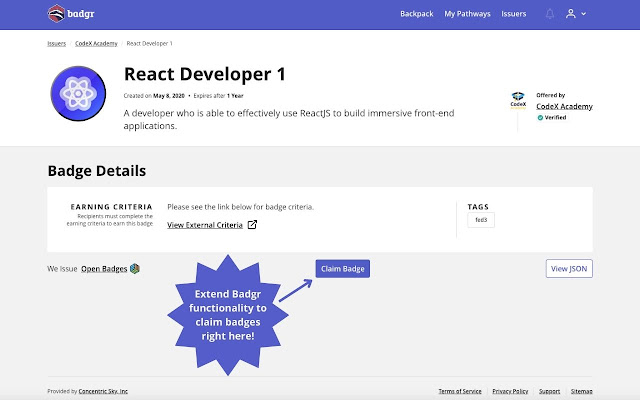Click the green Verified checkmark icon

(x=540, y=118)
